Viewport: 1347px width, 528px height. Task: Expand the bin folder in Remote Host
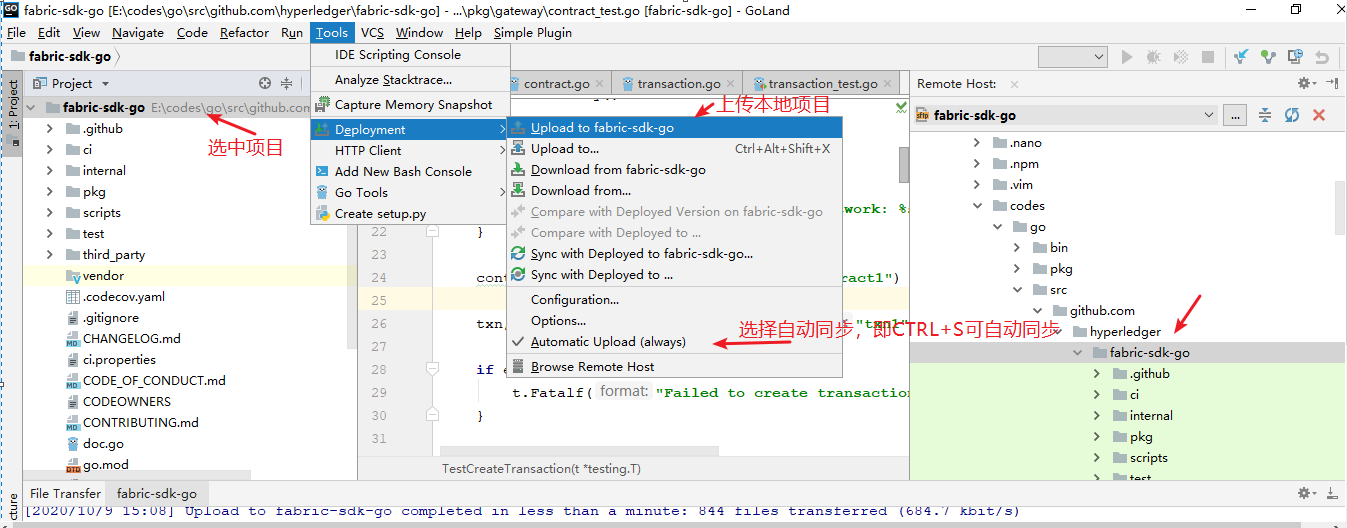pyautogui.click(x=1017, y=247)
